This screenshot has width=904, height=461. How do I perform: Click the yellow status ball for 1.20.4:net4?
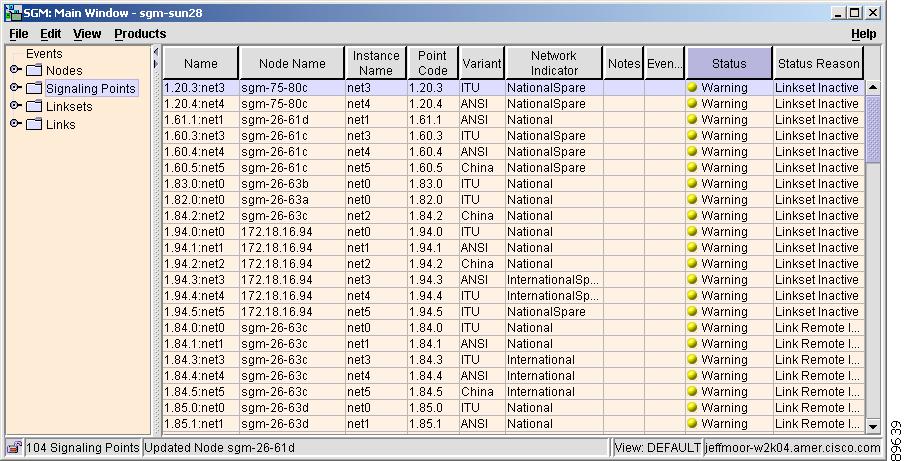(692, 104)
